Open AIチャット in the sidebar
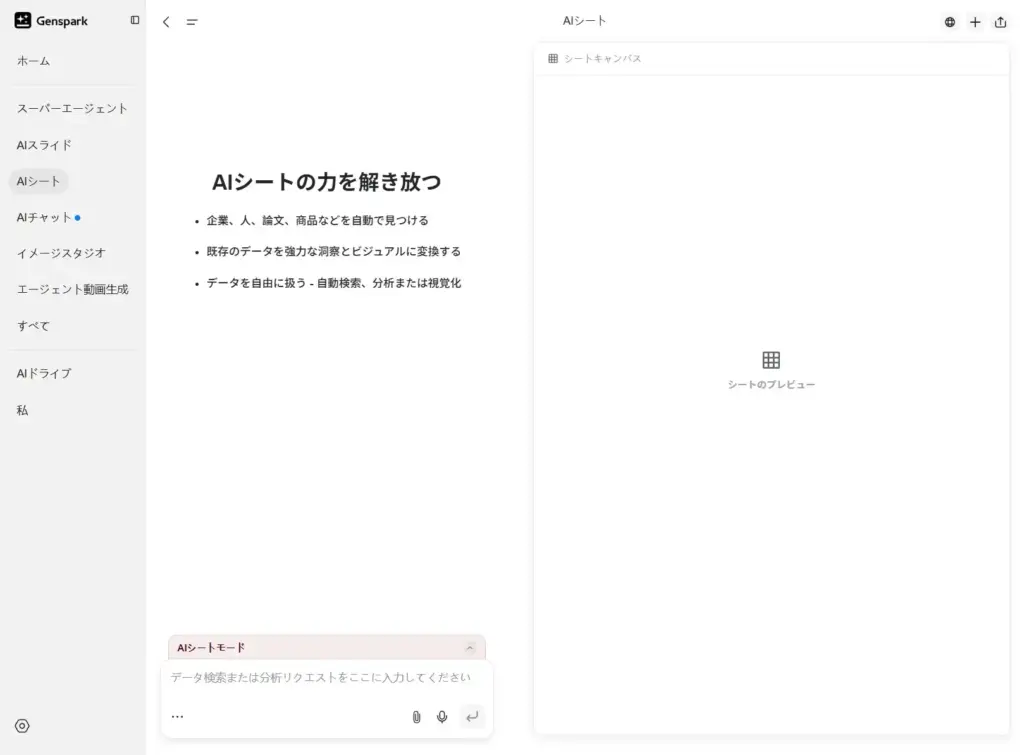 click(x=44, y=217)
